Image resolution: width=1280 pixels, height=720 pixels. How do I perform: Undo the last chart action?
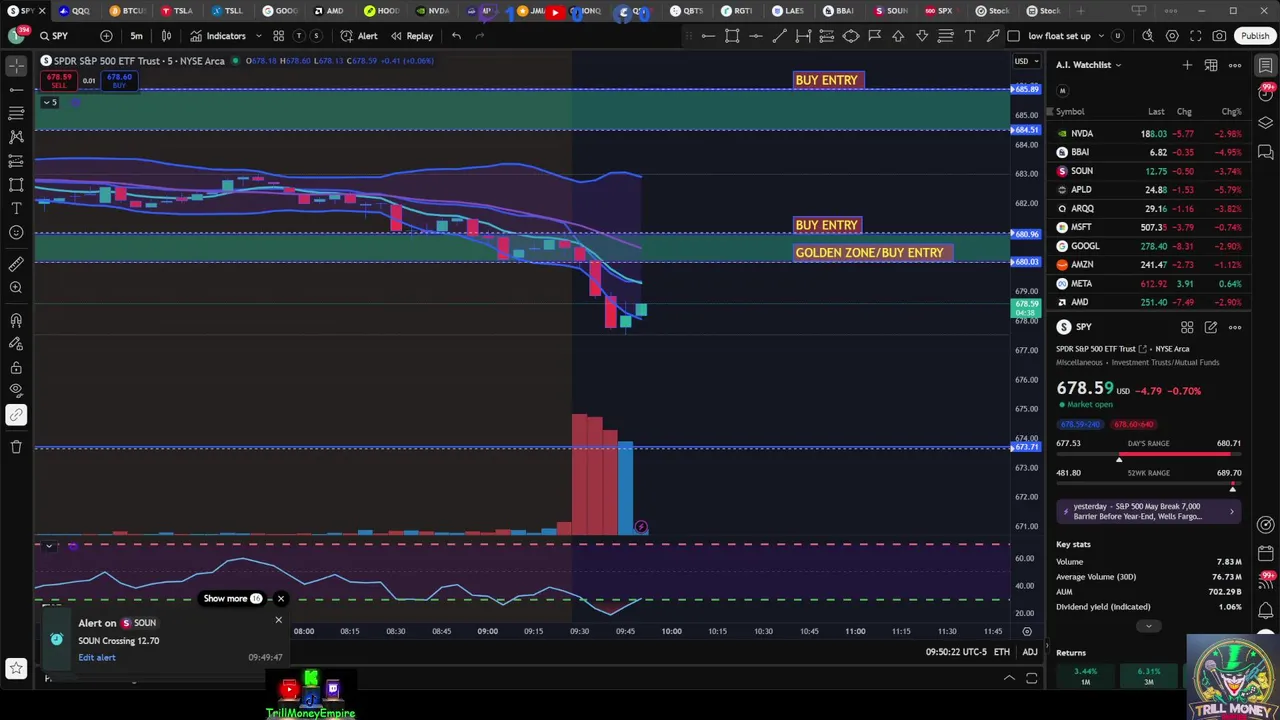coord(456,36)
